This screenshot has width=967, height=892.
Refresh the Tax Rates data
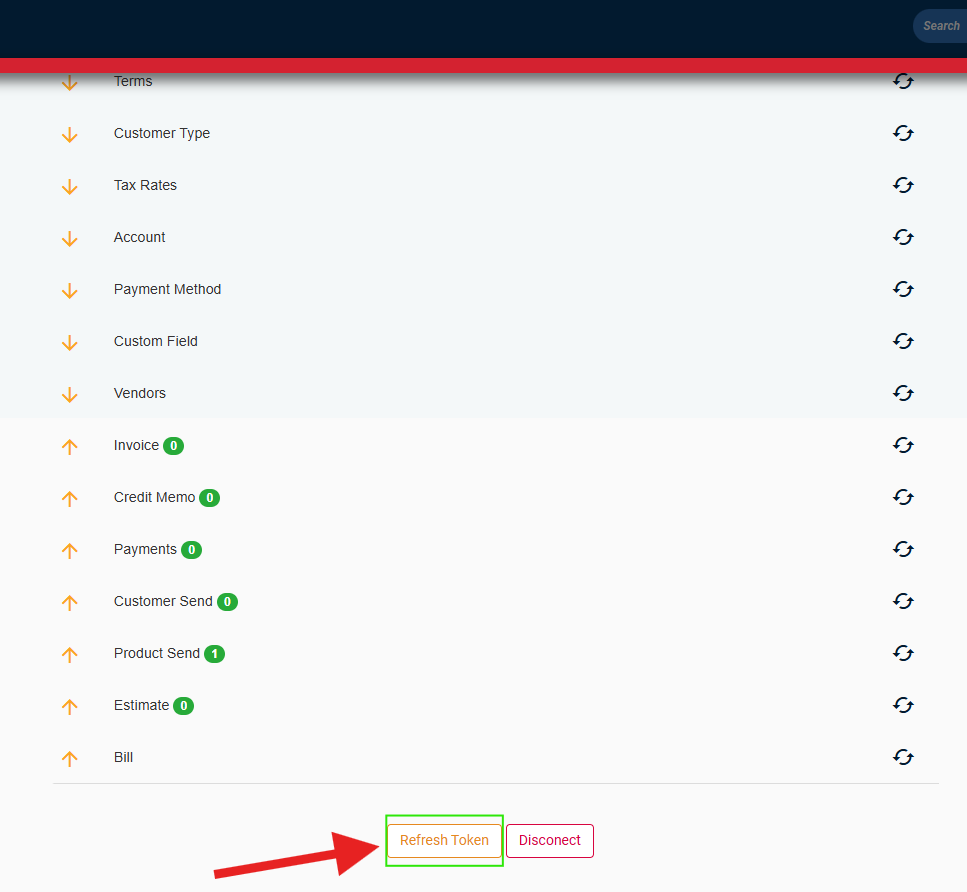coord(903,185)
